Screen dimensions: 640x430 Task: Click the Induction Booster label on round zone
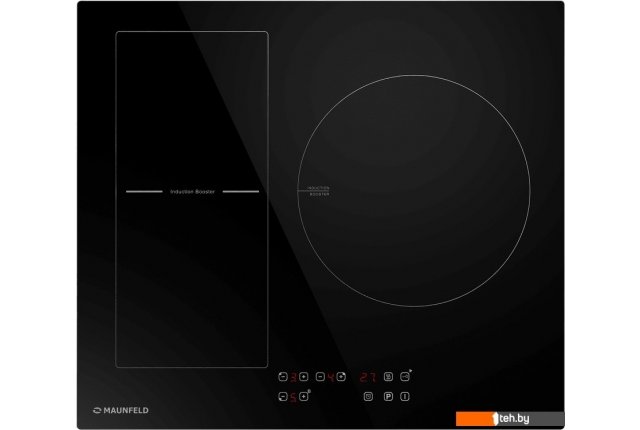(317, 190)
